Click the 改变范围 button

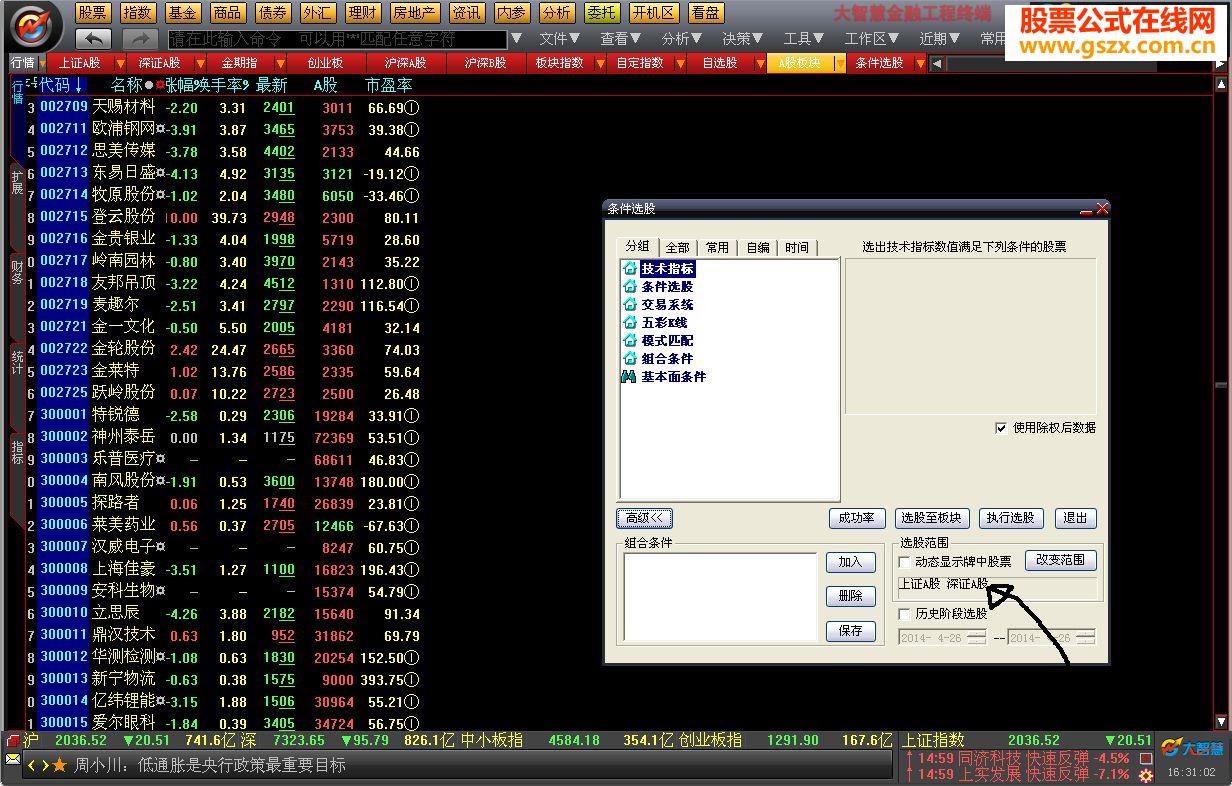[1061, 560]
